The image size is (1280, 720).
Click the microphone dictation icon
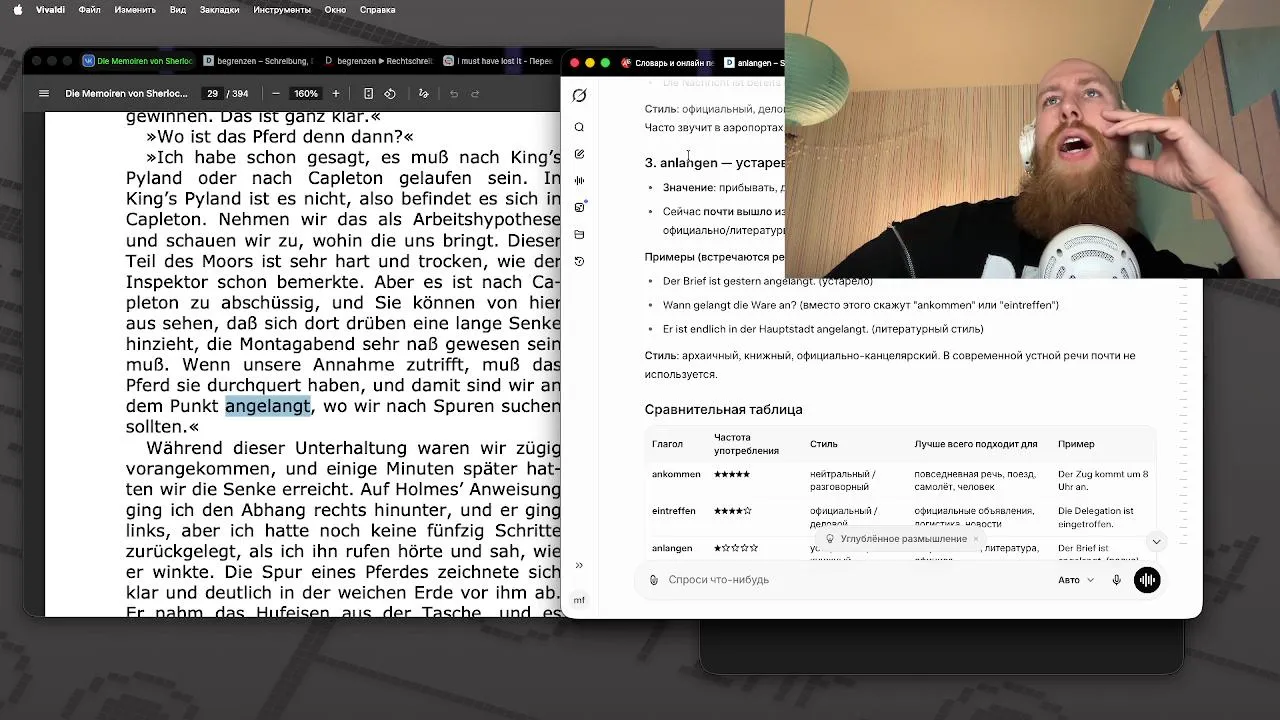(x=1116, y=580)
